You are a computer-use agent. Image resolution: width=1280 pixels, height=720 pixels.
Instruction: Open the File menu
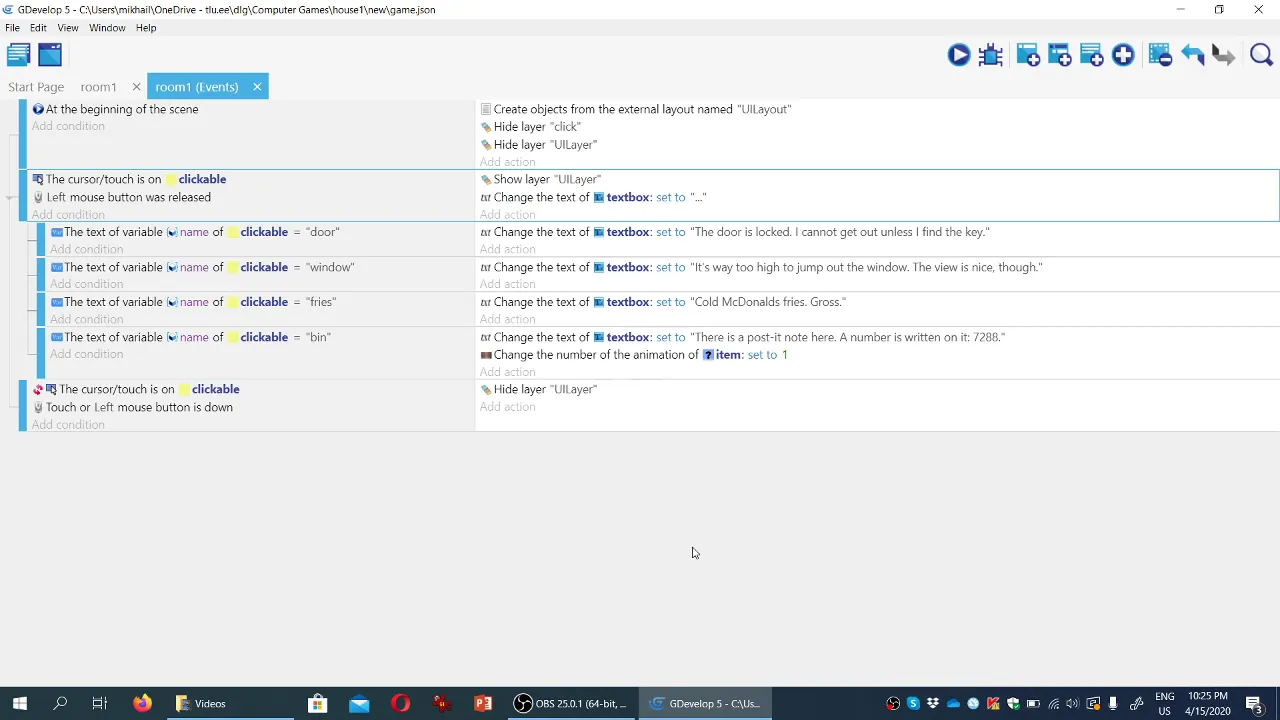(12, 28)
